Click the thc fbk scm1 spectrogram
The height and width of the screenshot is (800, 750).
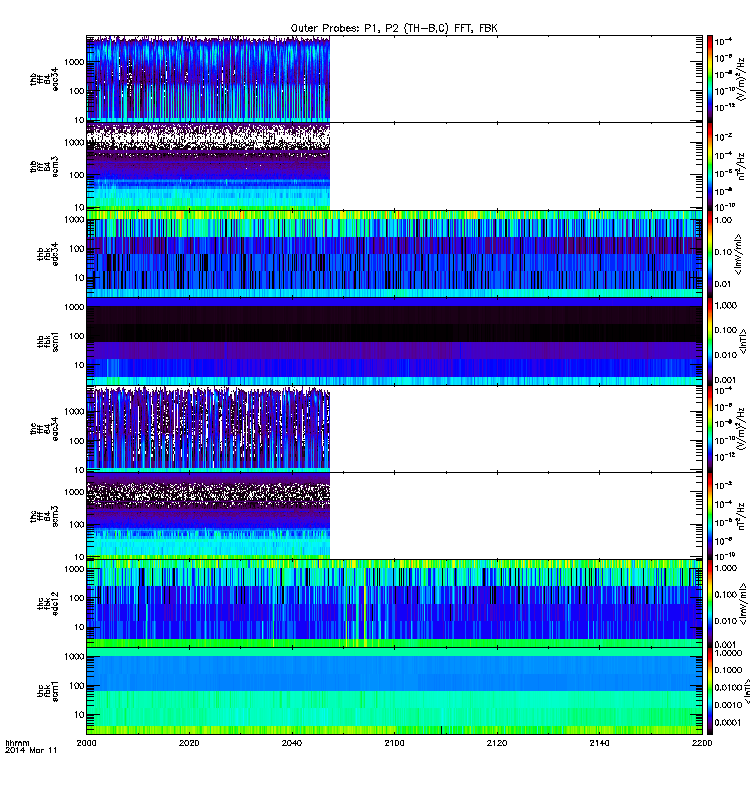point(394,691)
